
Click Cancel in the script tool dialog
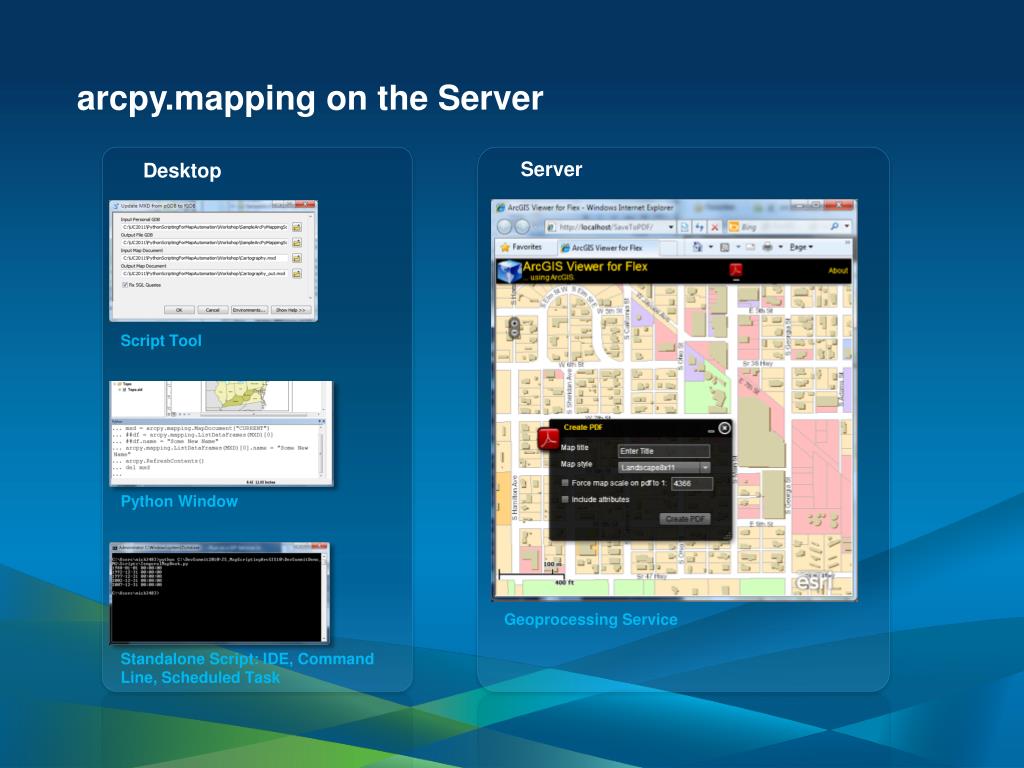213,310
